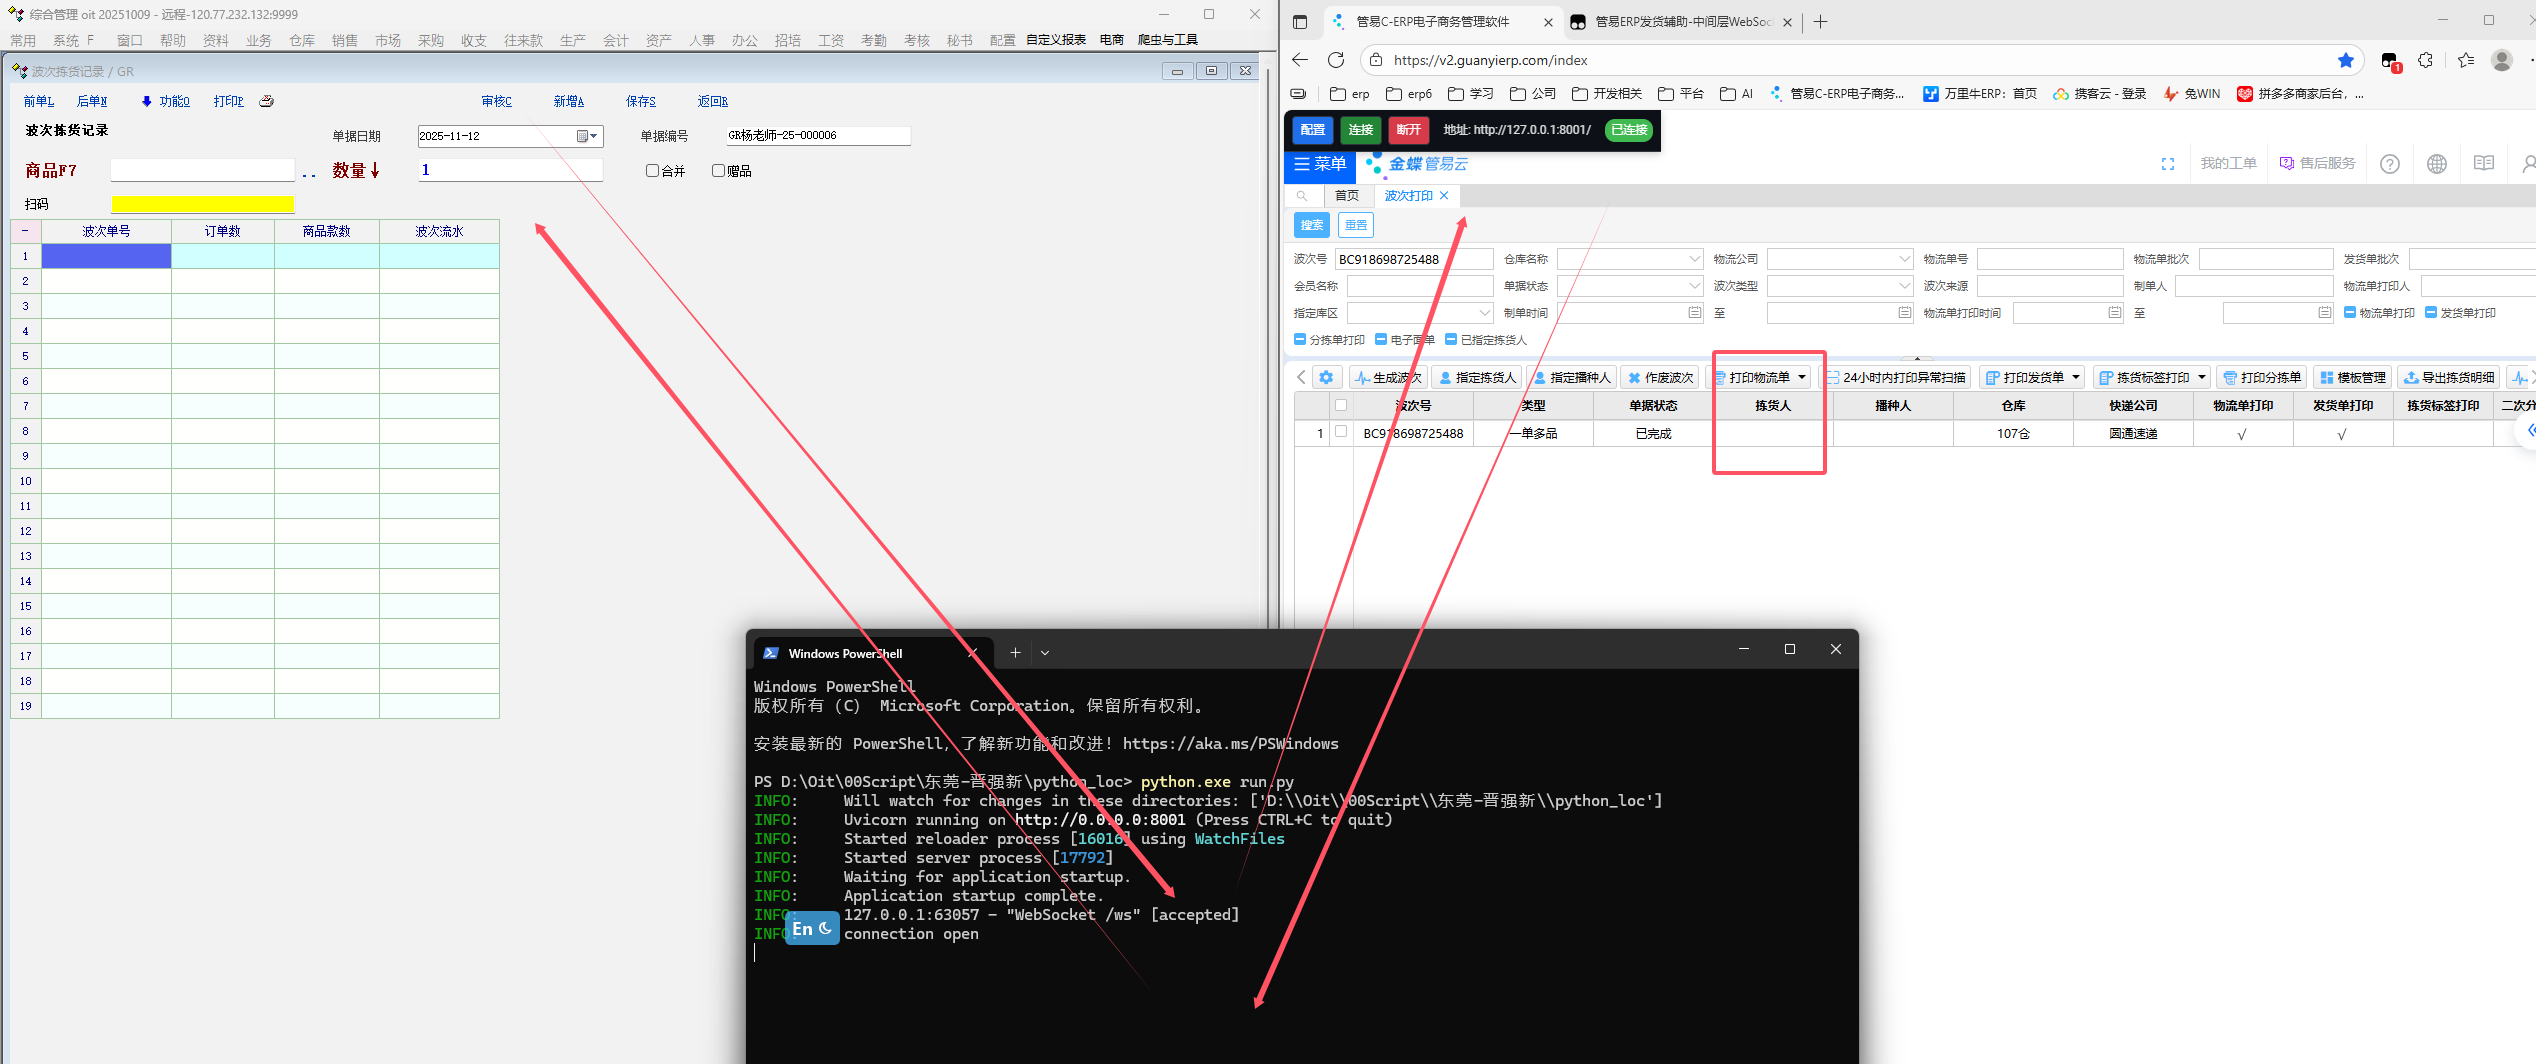Open the 仓库 menu in menu bar
This screenshot has height=1064, width=2536.
pyautogui.click(x=301, y=40)
